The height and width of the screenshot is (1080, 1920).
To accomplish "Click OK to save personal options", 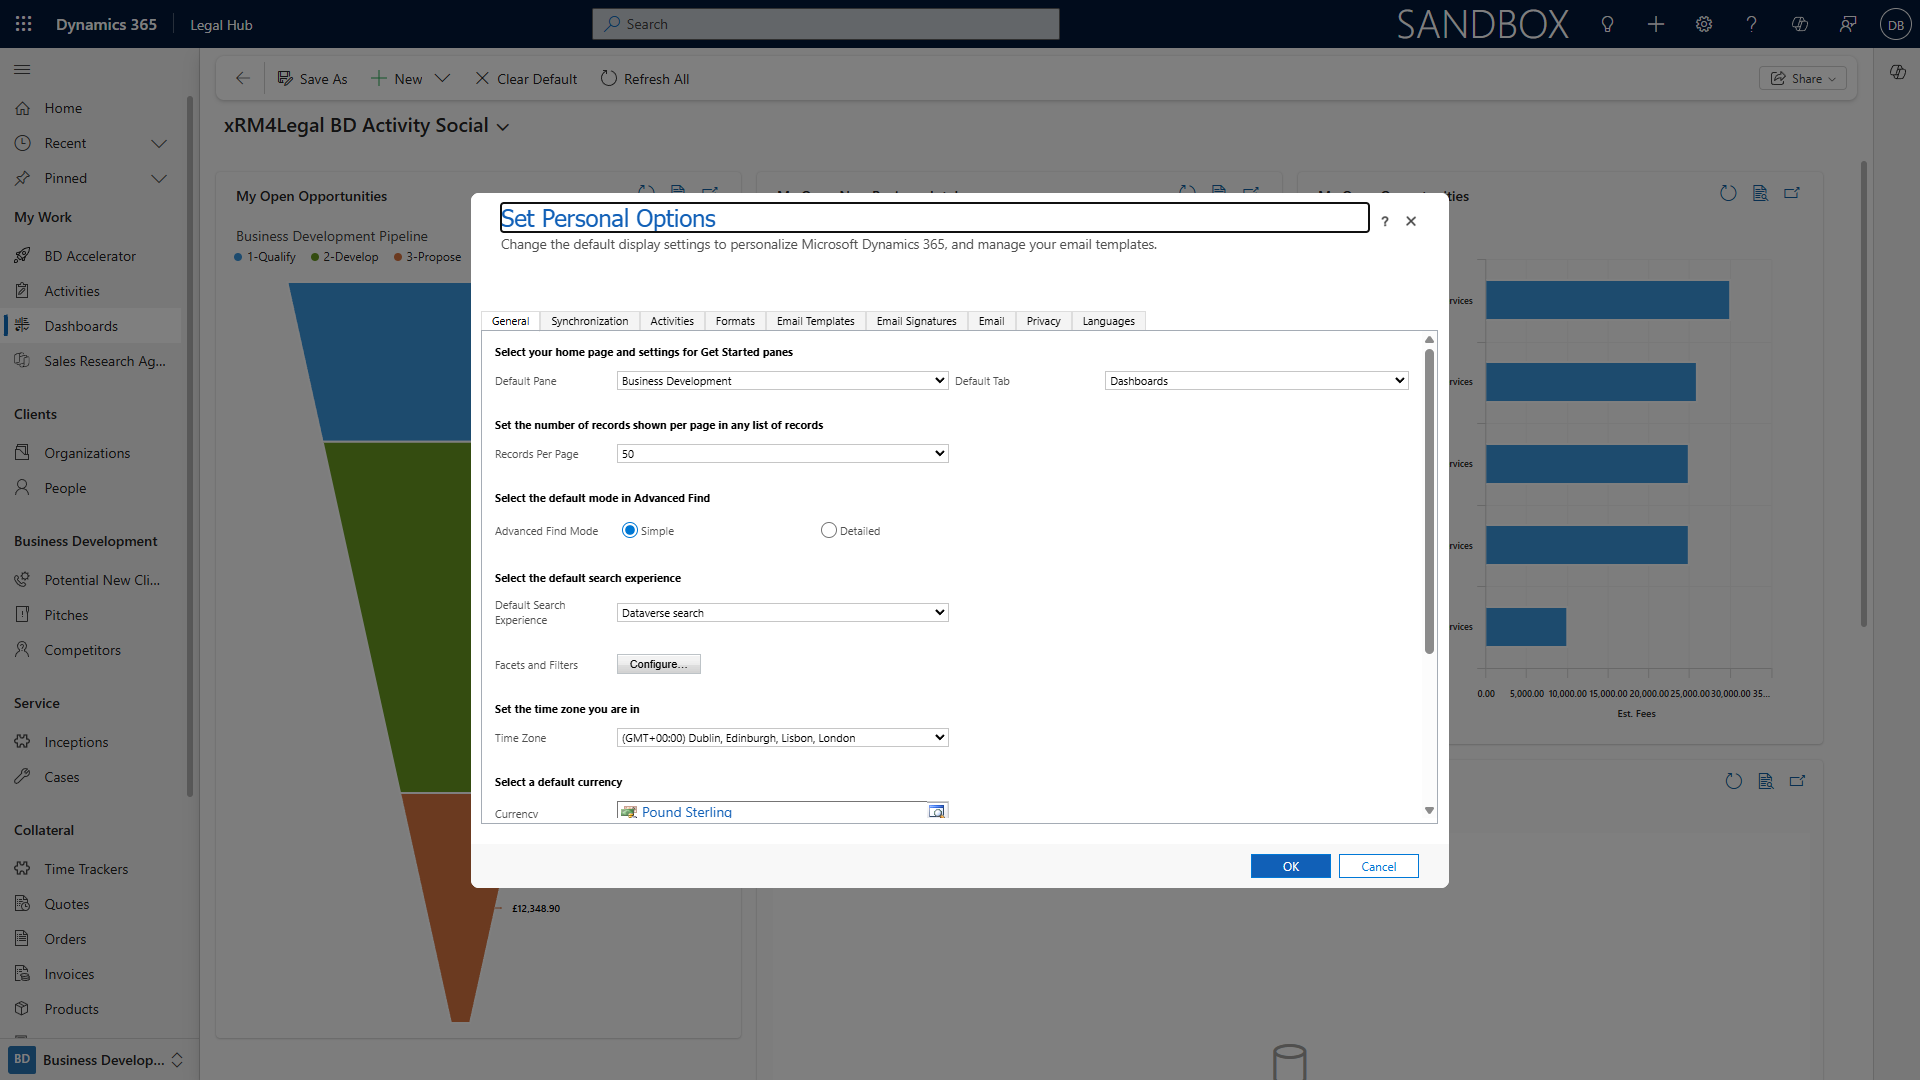I will tap(1290, 866).
